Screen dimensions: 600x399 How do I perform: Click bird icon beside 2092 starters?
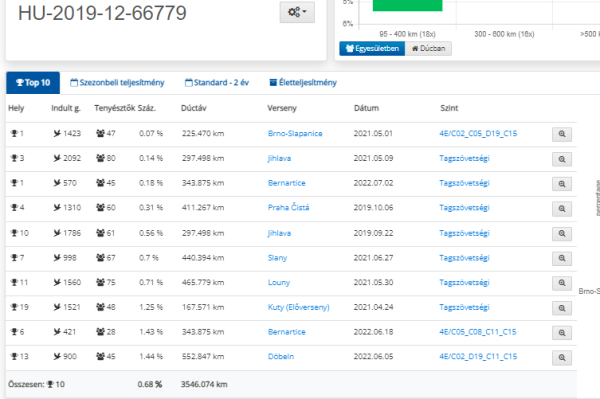pos(57,158)
